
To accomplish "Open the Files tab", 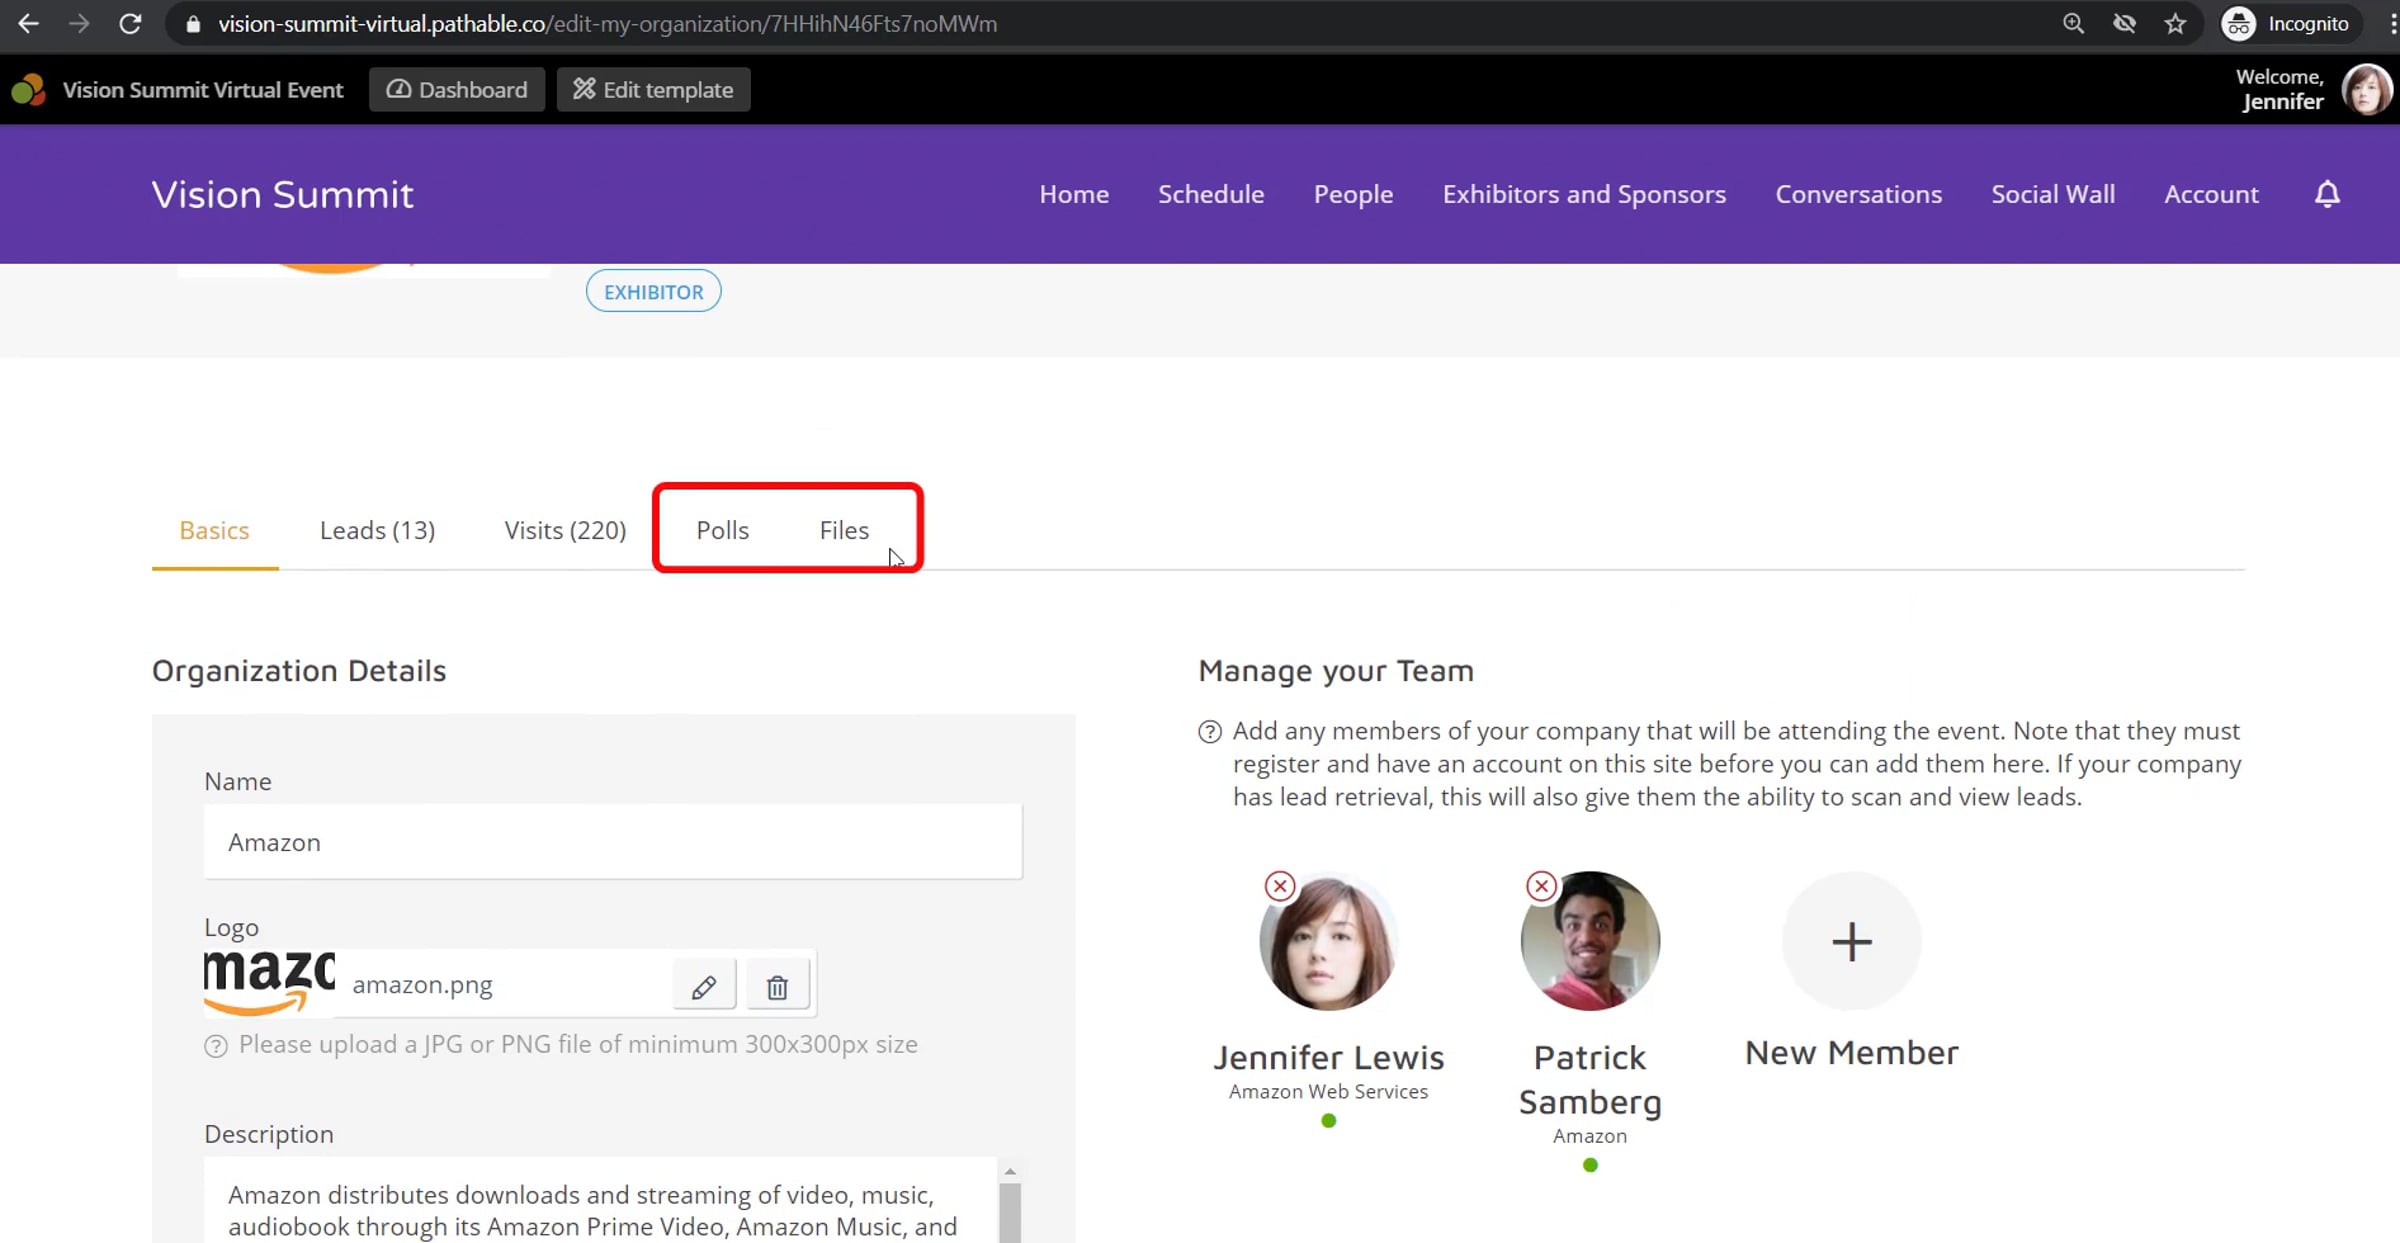I will coord(844,530).
